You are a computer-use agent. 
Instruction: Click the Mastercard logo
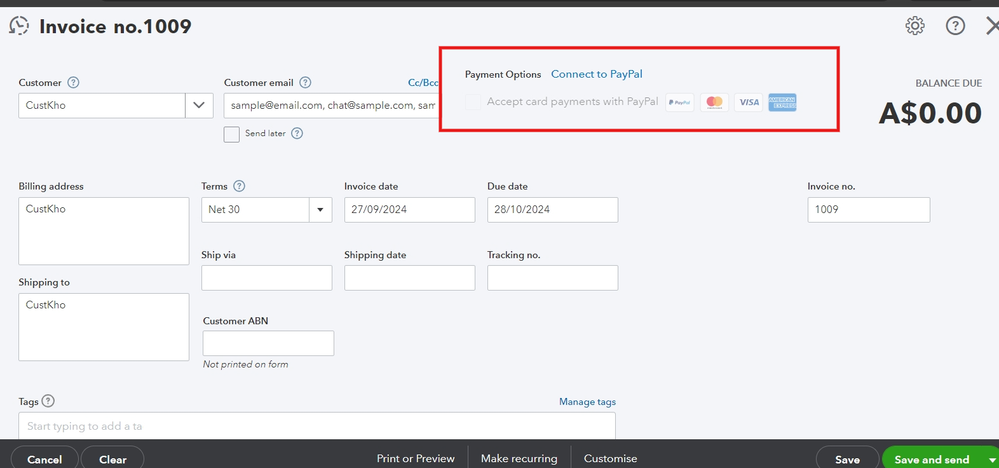(x=714, y=103)
